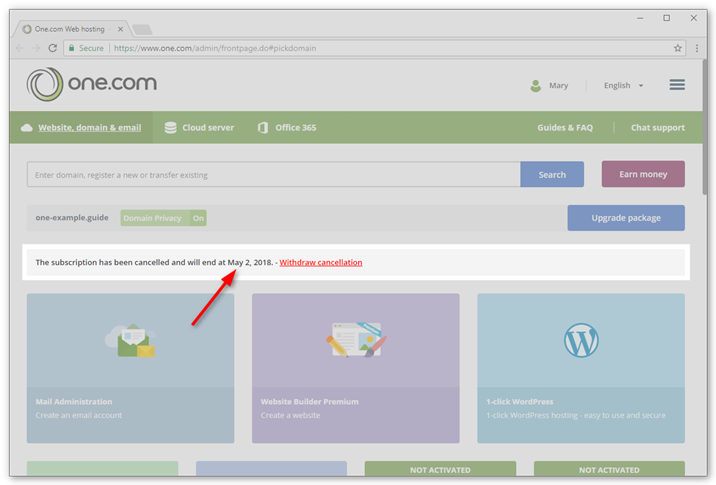Viewport: 716px width, 485px height.
Task: Open Mail Administration card title
Action: point(74,401)
